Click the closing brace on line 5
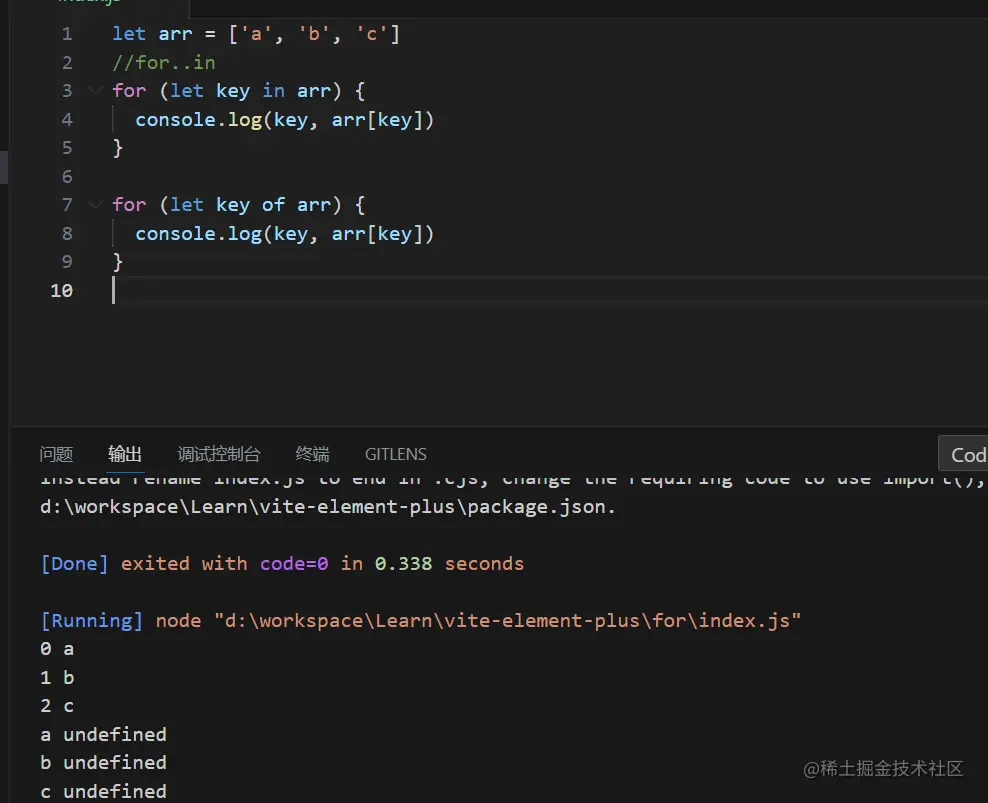 118,148
